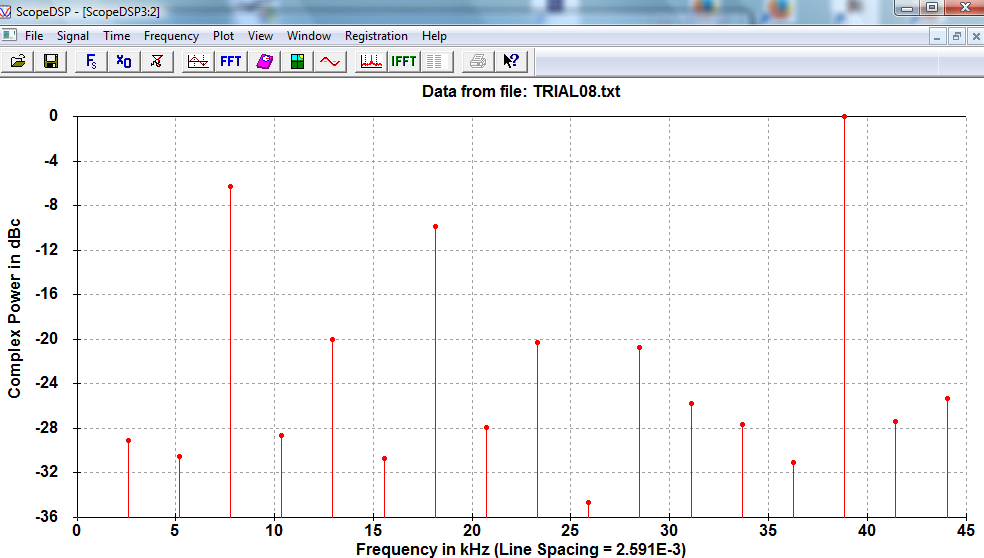
Task: Open the time-domain plot icon
Action: (198, 61)
